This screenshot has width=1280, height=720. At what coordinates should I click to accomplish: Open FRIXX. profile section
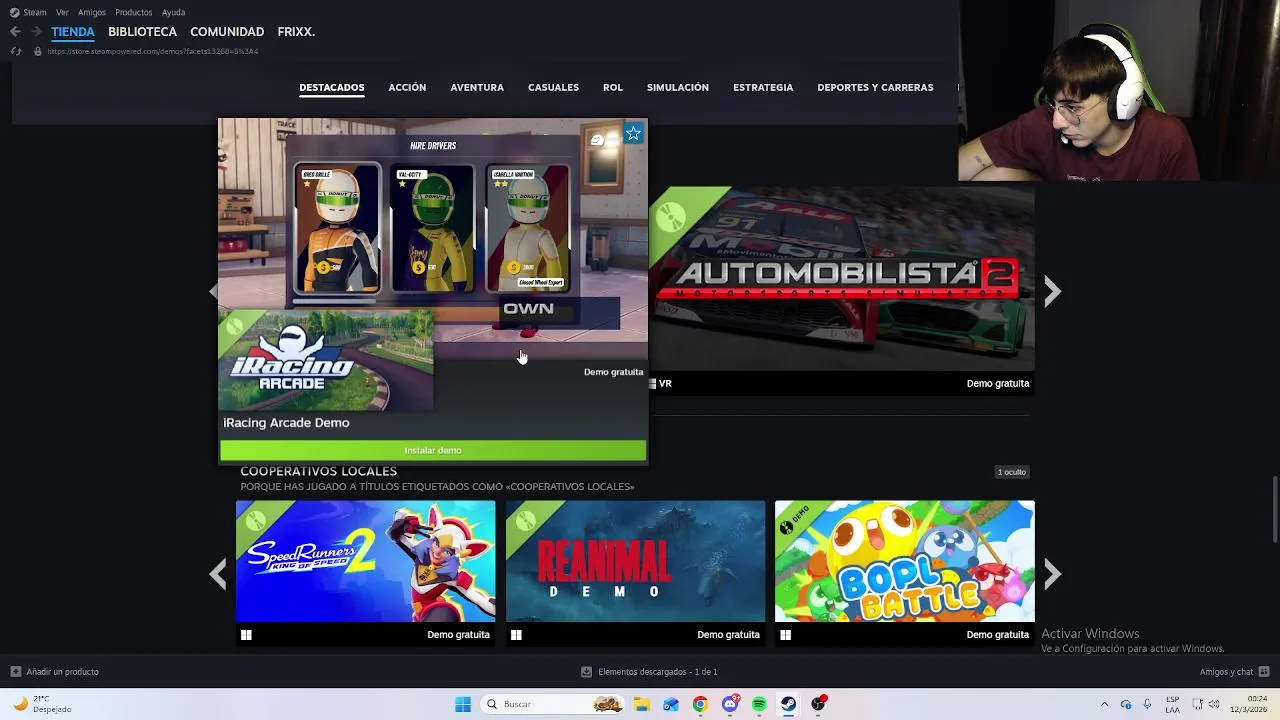pos(296,32)
